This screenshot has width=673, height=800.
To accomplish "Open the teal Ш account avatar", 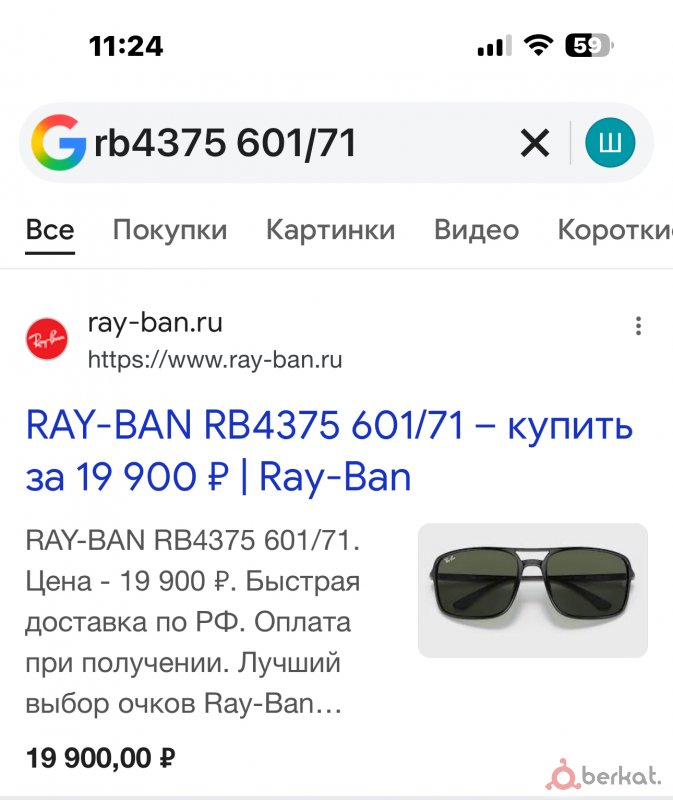I will (610, 142).
